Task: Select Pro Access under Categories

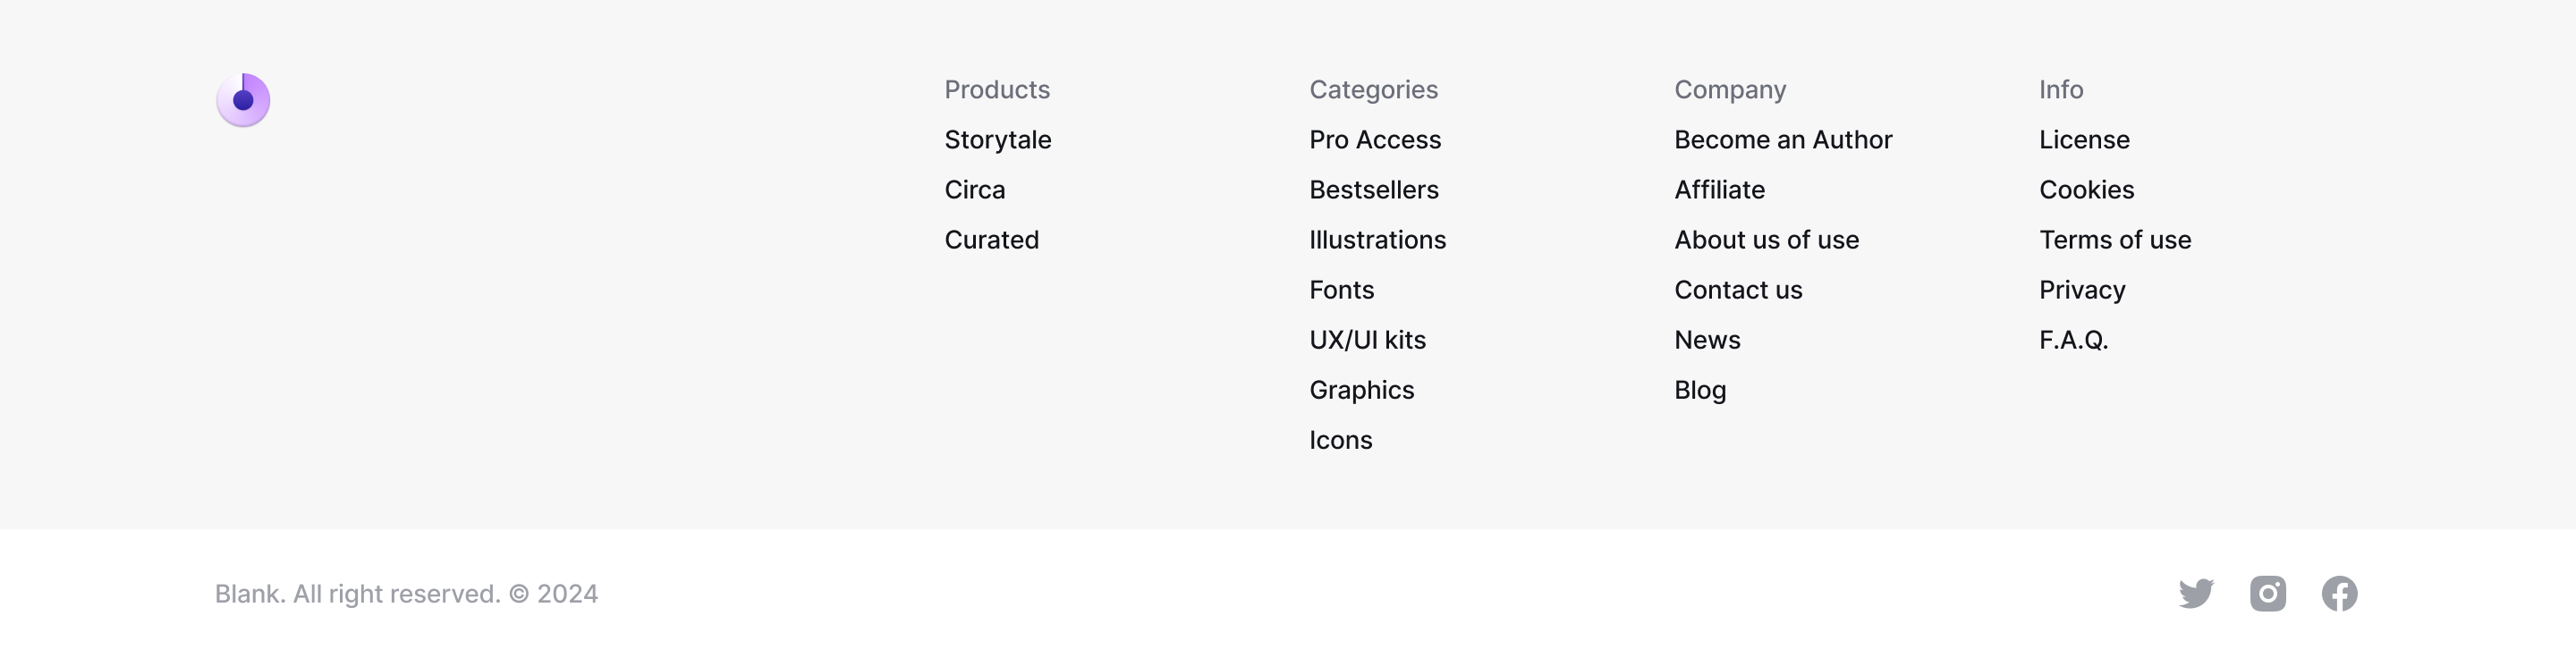Action: pyautogui.click(x=1375, y=140)
